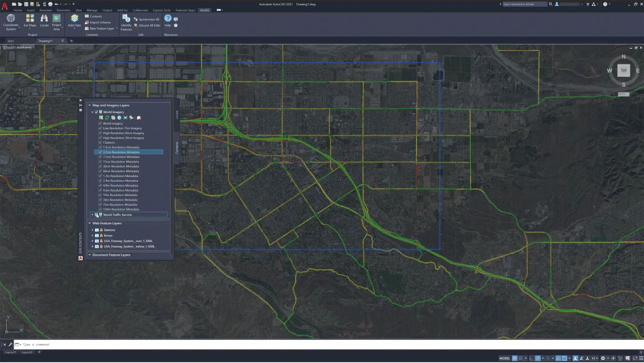Uncheck the World Imagery layer checkbox
This screenshot has width=644, height=363.
(x=97, y=112)
